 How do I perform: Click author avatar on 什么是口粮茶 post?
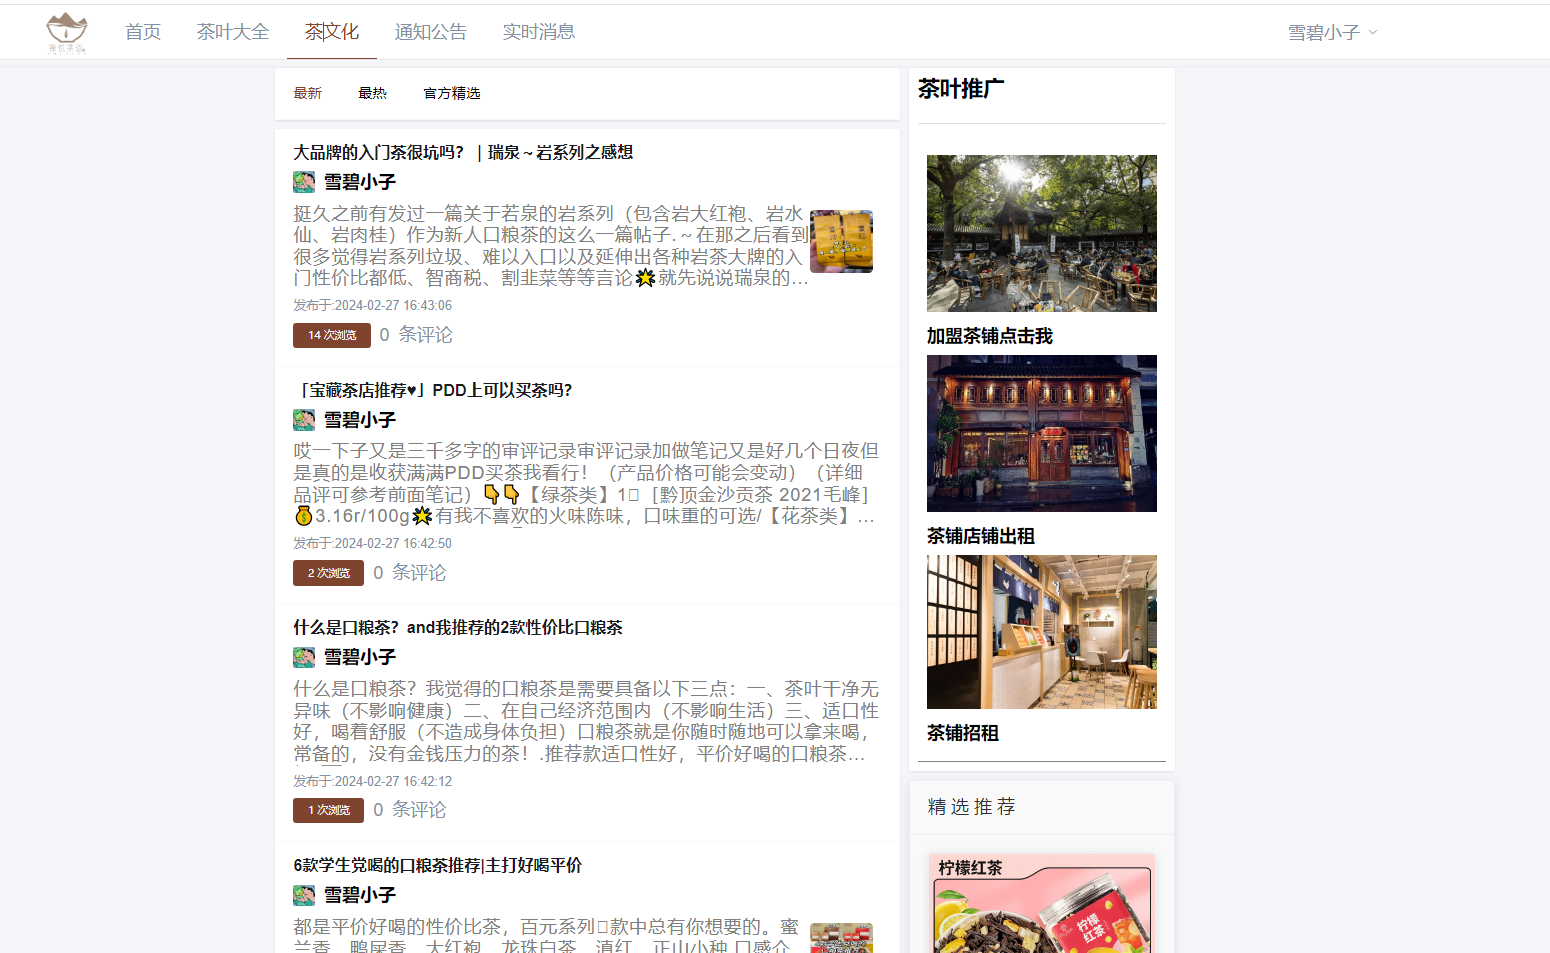(304, 657)
